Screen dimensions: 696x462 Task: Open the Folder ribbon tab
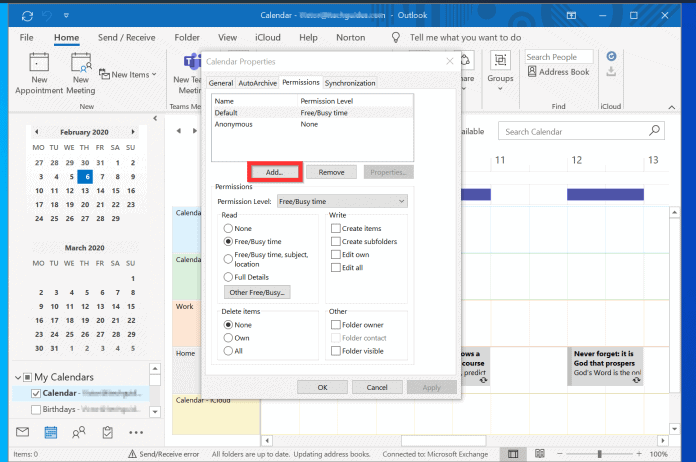point(187,38)
